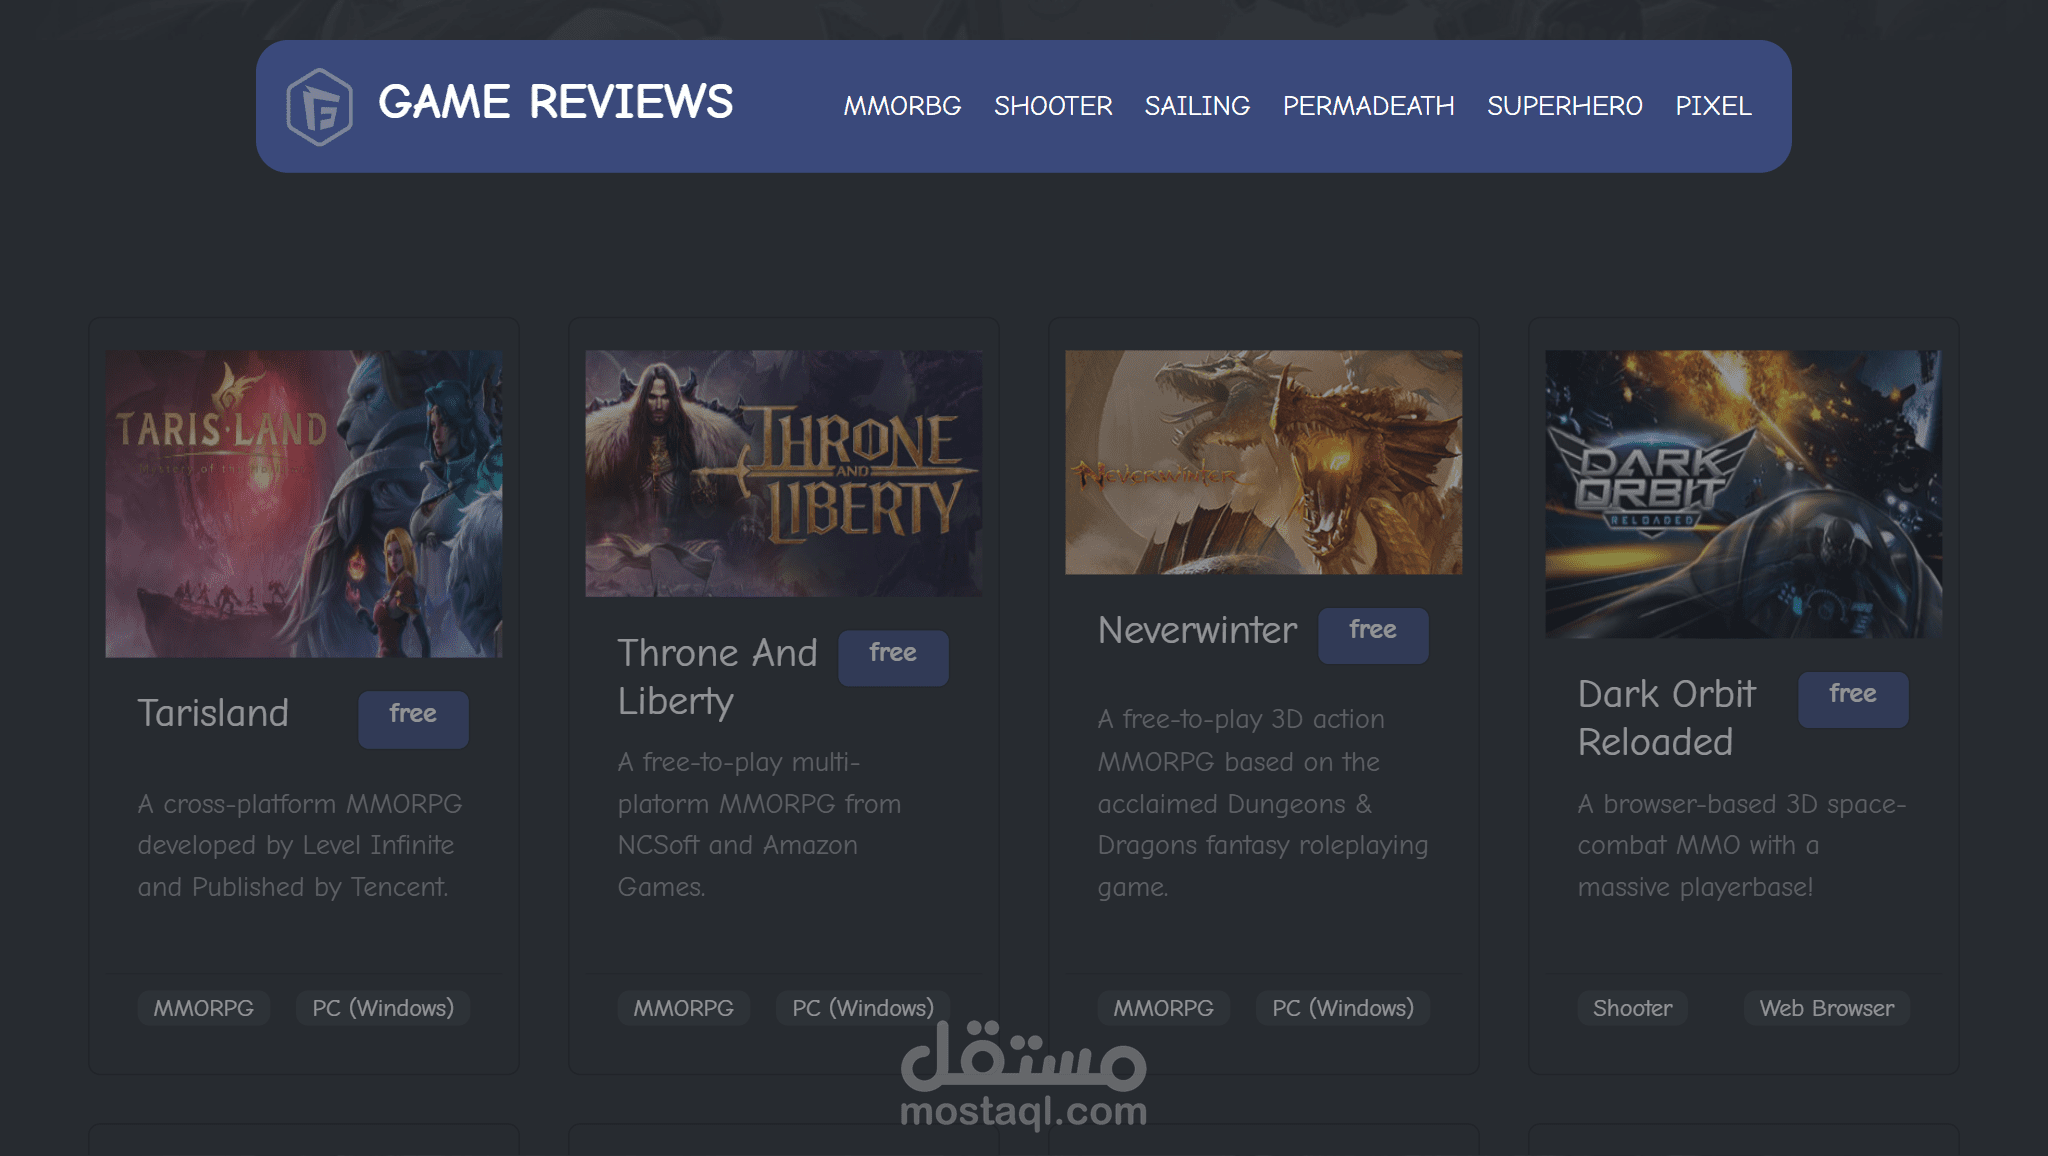2048x1156 pixels.
Task: Click the GAME REVIEWS title text
Action: pyautogui.click(x=555, y=102)
